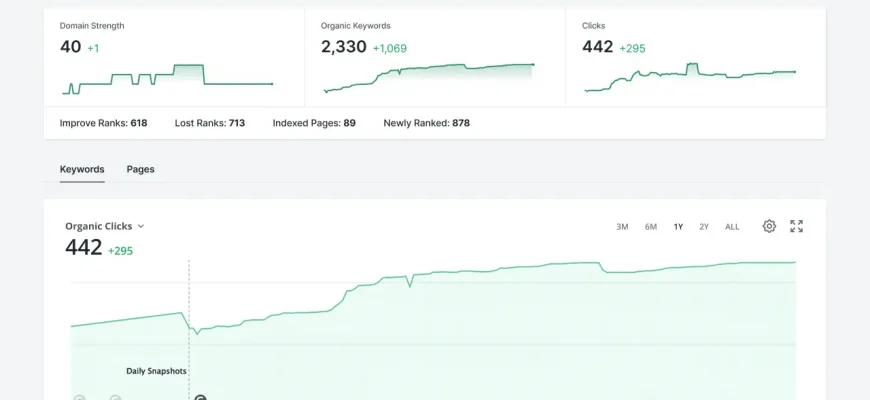The height and width of the screenshot is (400, 870).
Task: Set chart range to 3M
Action: coord(622,227)
